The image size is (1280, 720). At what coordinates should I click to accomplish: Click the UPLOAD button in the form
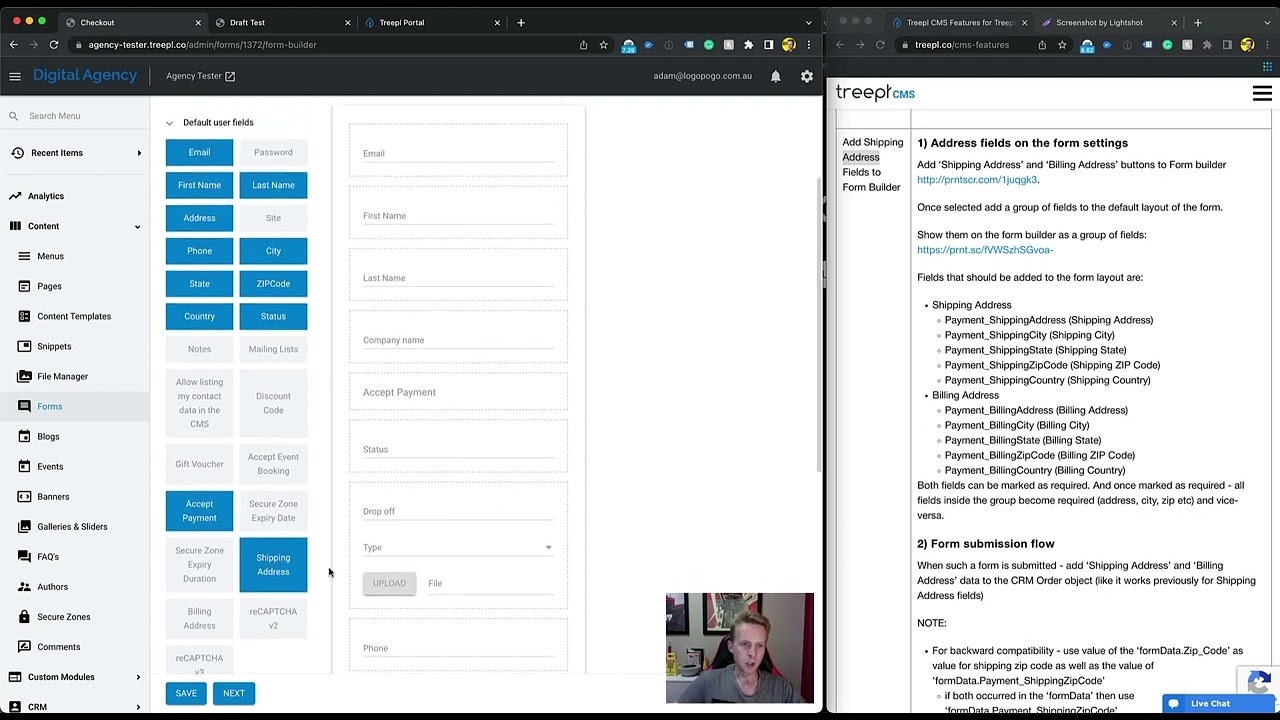coord(389,584)
